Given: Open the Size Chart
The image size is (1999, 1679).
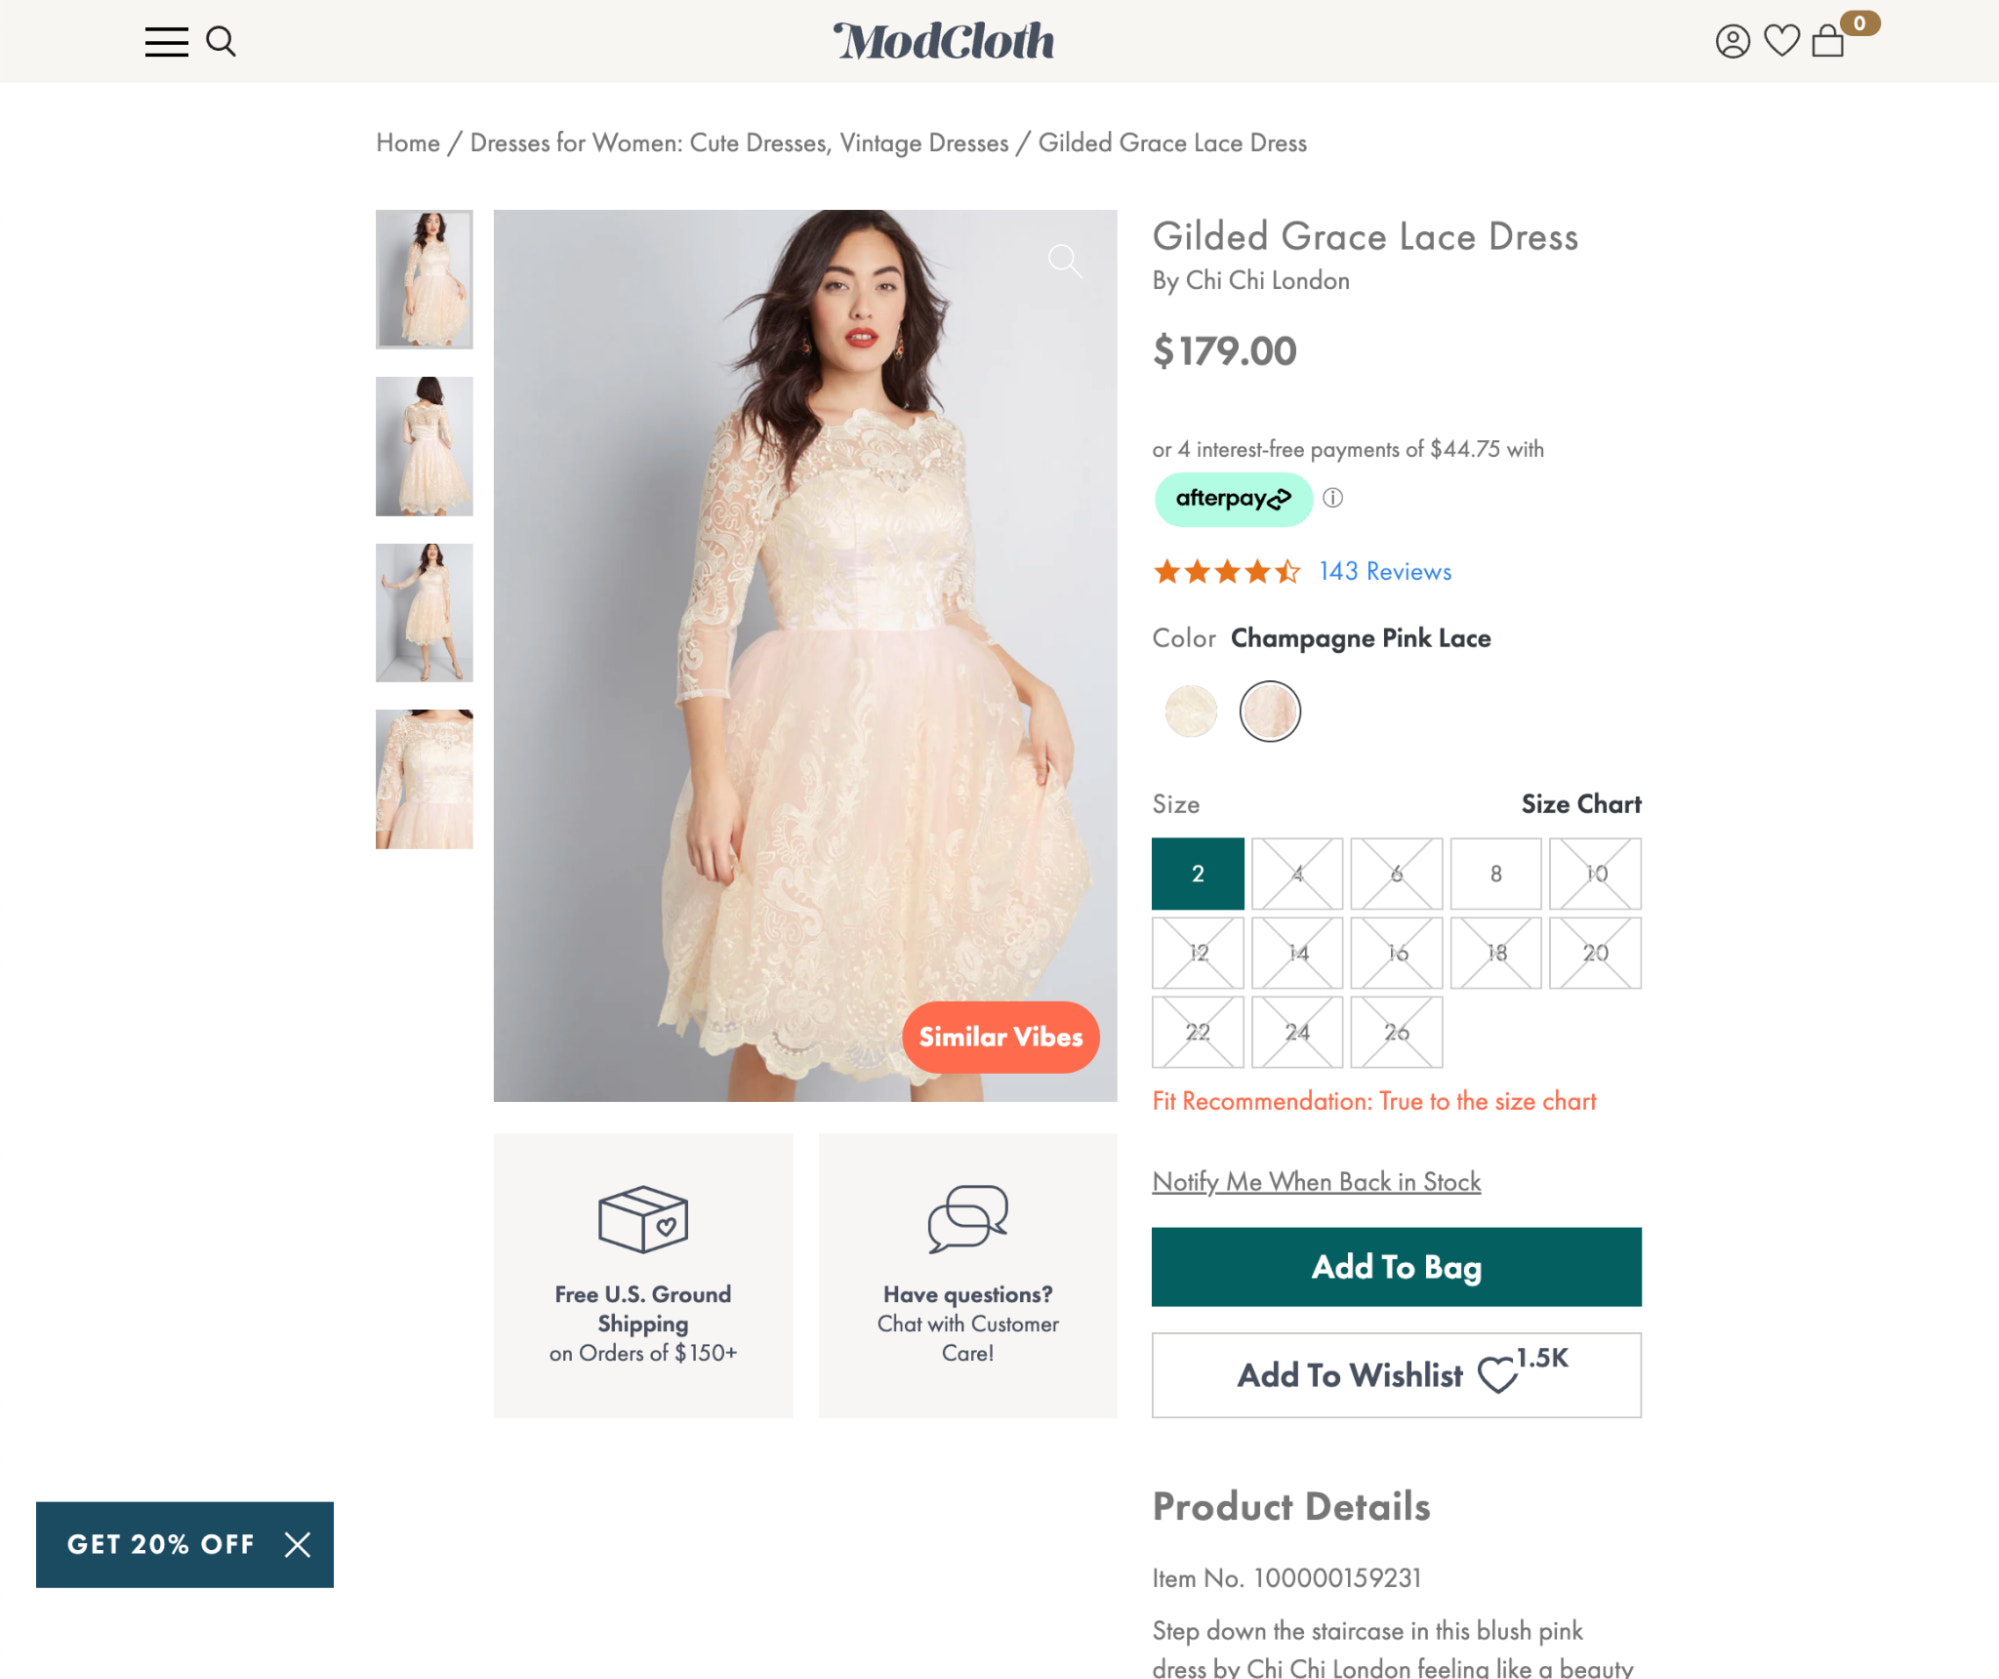Looking at the screenshot, I should pos(1580,804).
